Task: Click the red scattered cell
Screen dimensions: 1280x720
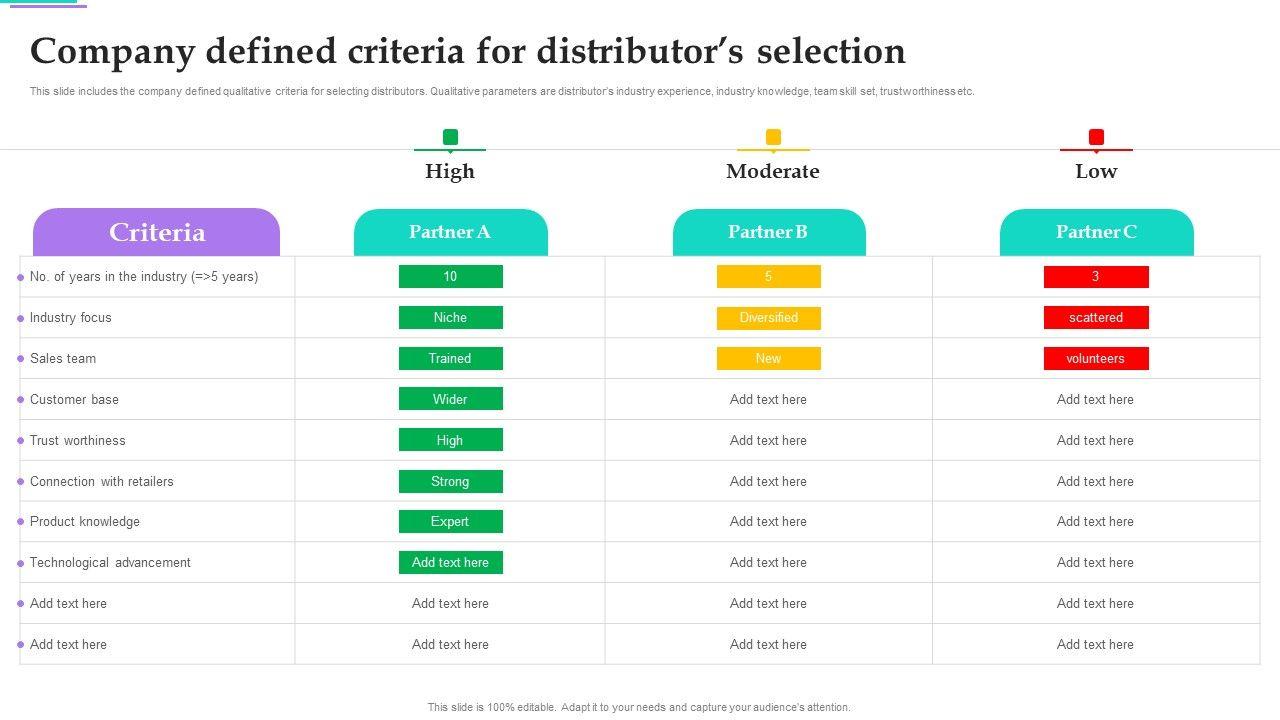Action: pos(1096,317)
